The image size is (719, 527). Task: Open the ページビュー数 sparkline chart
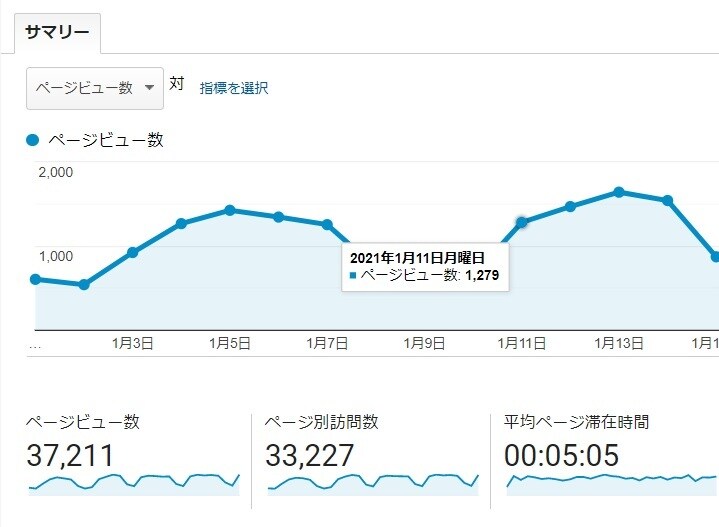[134, 484]
